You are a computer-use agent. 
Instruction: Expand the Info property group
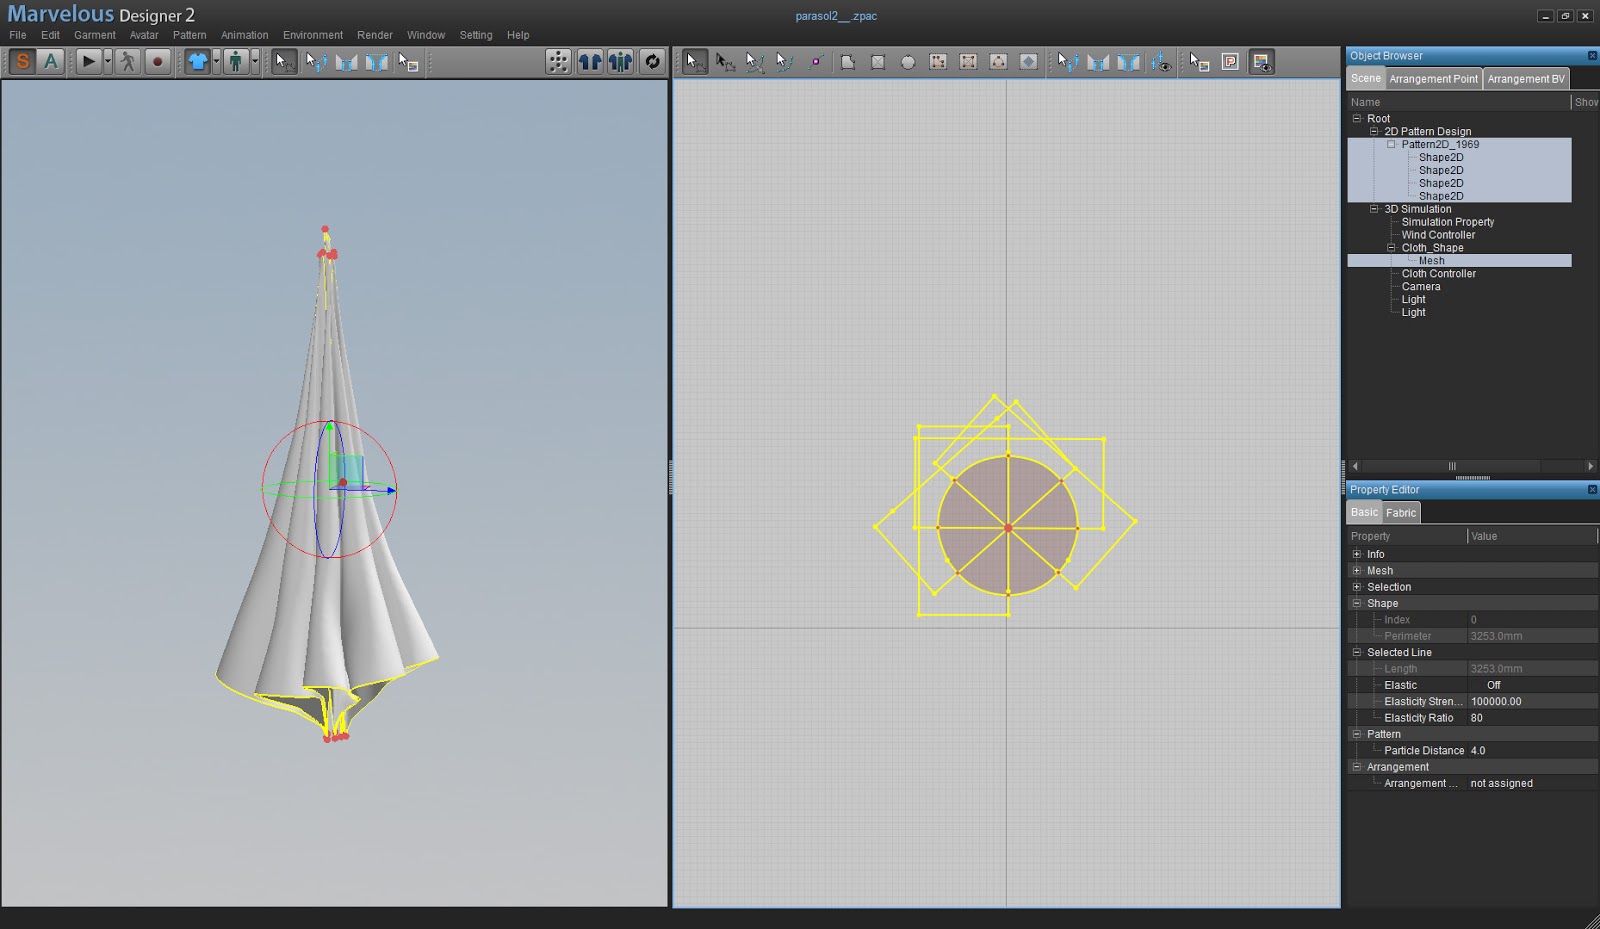click(x=1357, y=554)
